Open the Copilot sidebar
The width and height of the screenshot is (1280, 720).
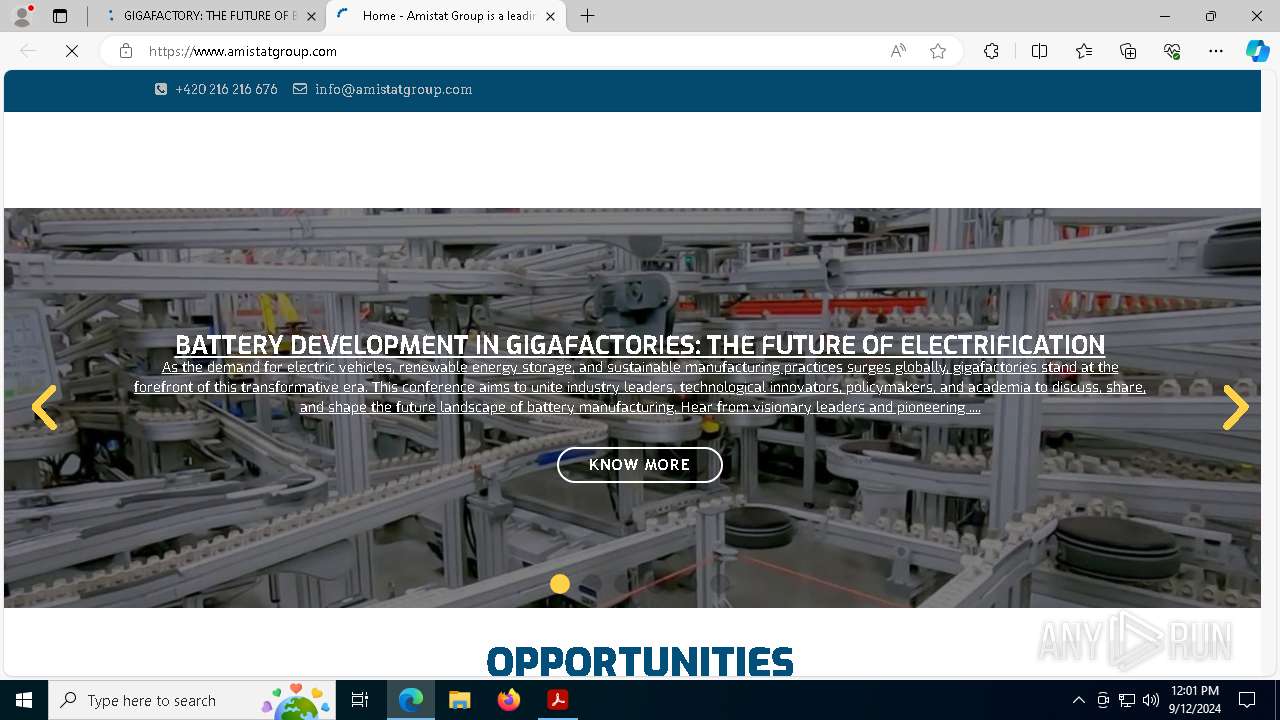pyautogui.click(x=1257, y=51)
